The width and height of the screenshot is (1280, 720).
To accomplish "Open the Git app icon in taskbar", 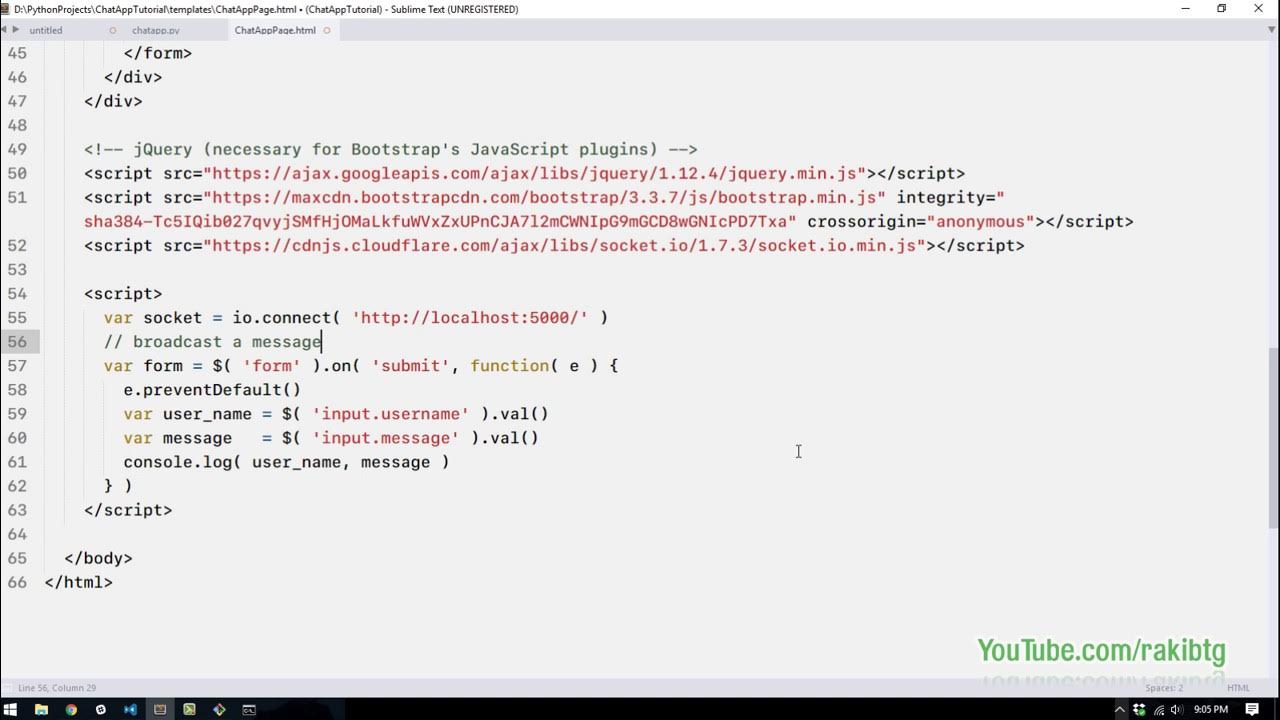I will click(219, 709).
